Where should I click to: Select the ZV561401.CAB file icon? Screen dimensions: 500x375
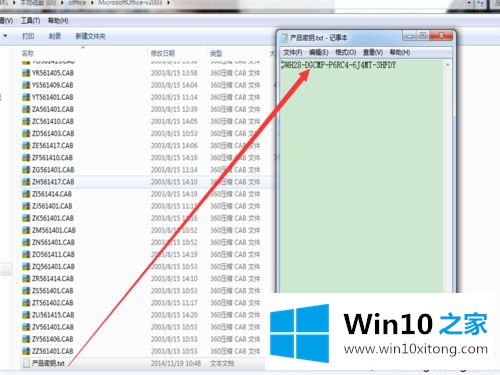pos(26,327)
